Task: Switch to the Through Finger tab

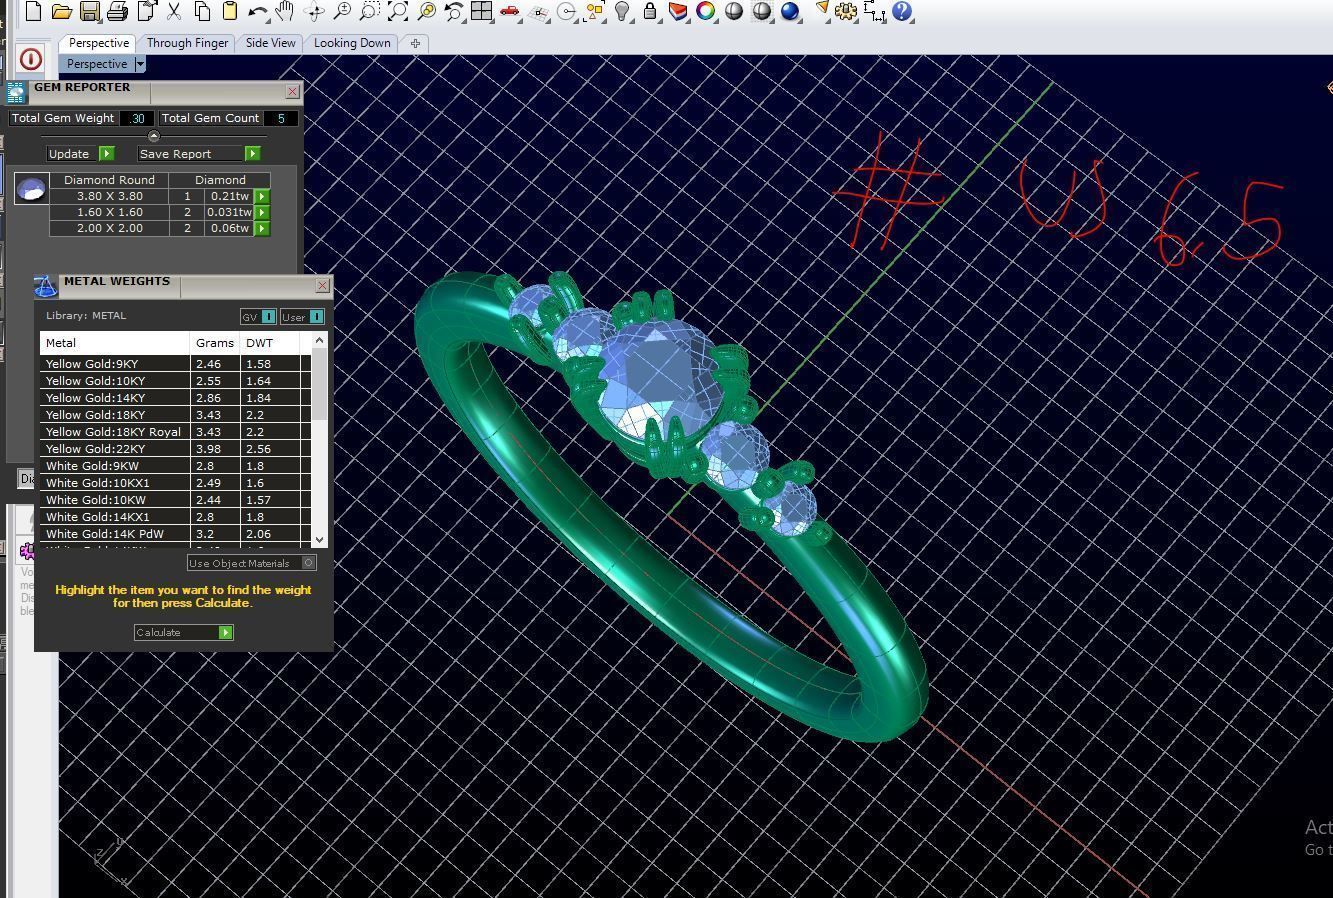Action: [x=187, y=43]
